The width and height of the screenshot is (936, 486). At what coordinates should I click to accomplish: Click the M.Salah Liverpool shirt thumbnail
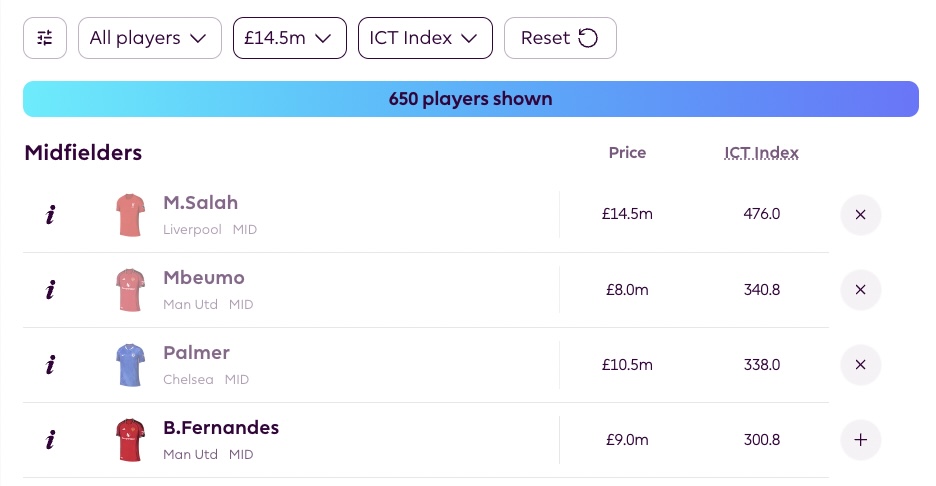[x=130, y=215]
